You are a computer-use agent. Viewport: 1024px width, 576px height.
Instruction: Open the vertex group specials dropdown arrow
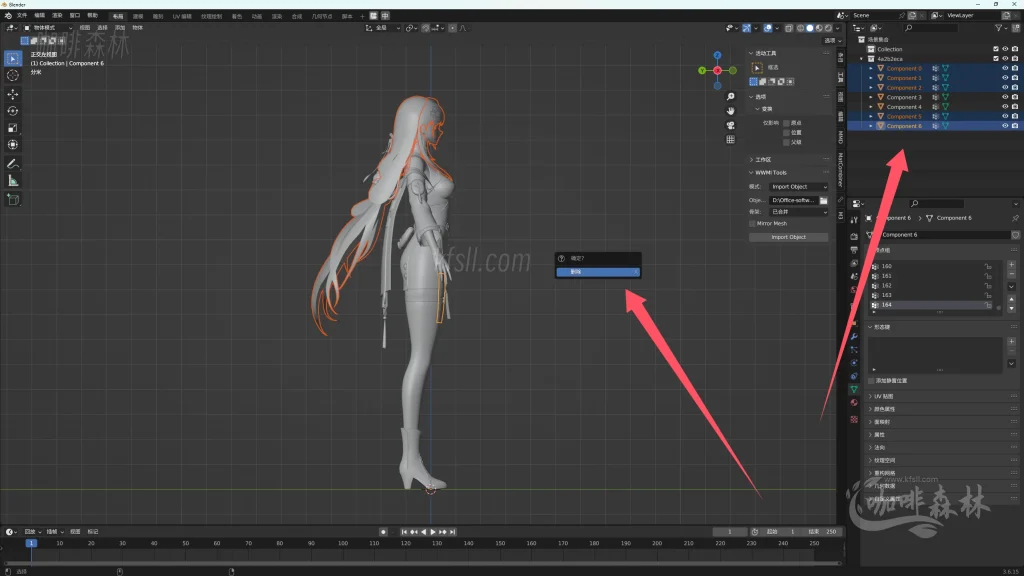click(x=1011, y=287)
